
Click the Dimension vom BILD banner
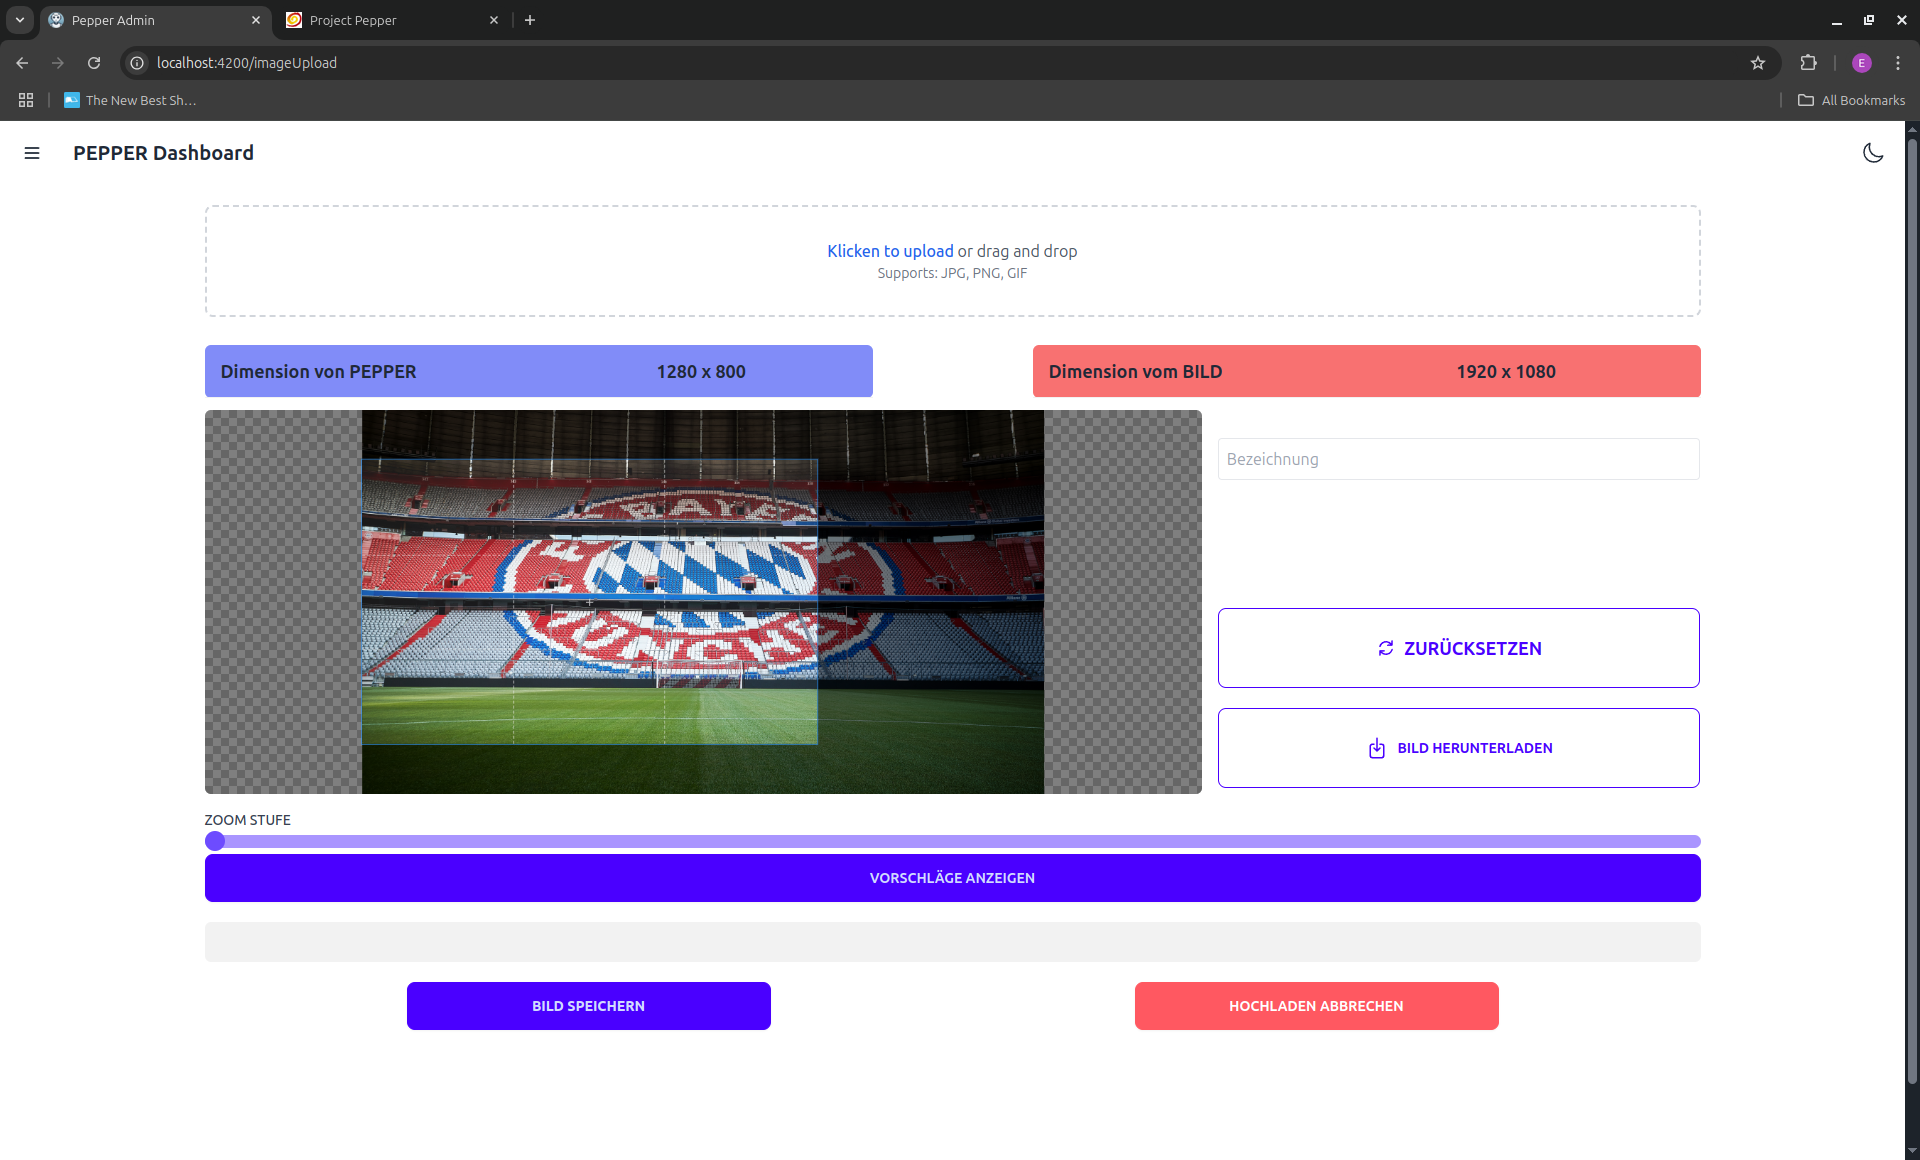(1367, 371)
